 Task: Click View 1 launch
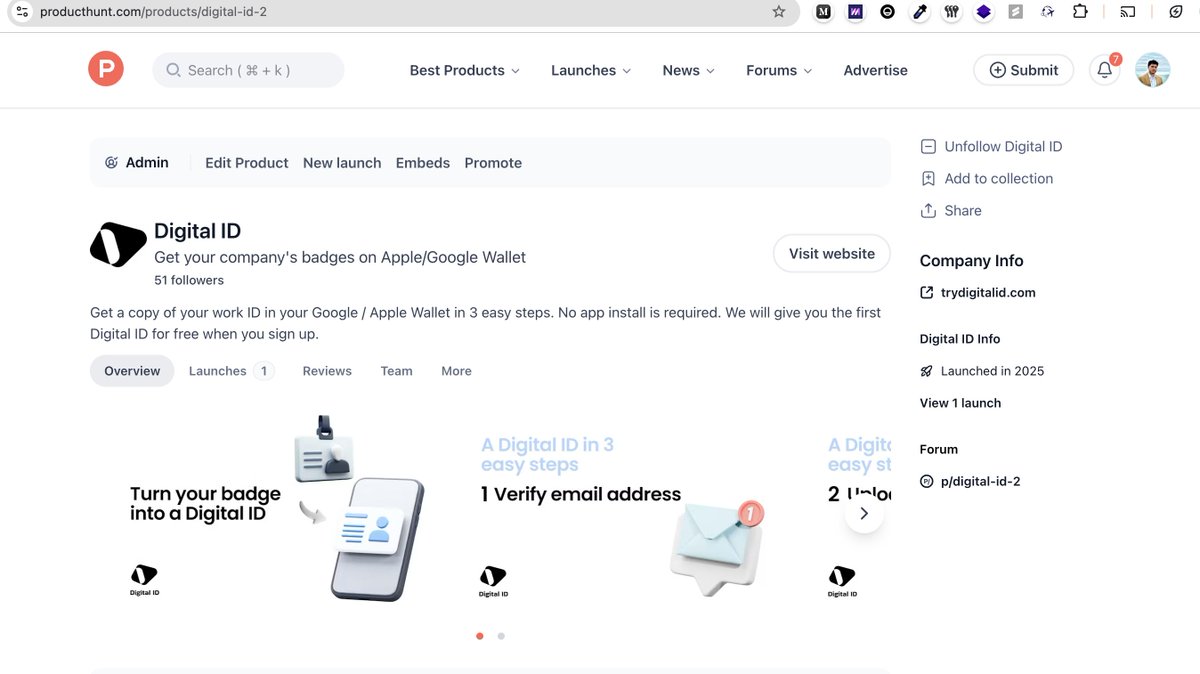[960, 403]
